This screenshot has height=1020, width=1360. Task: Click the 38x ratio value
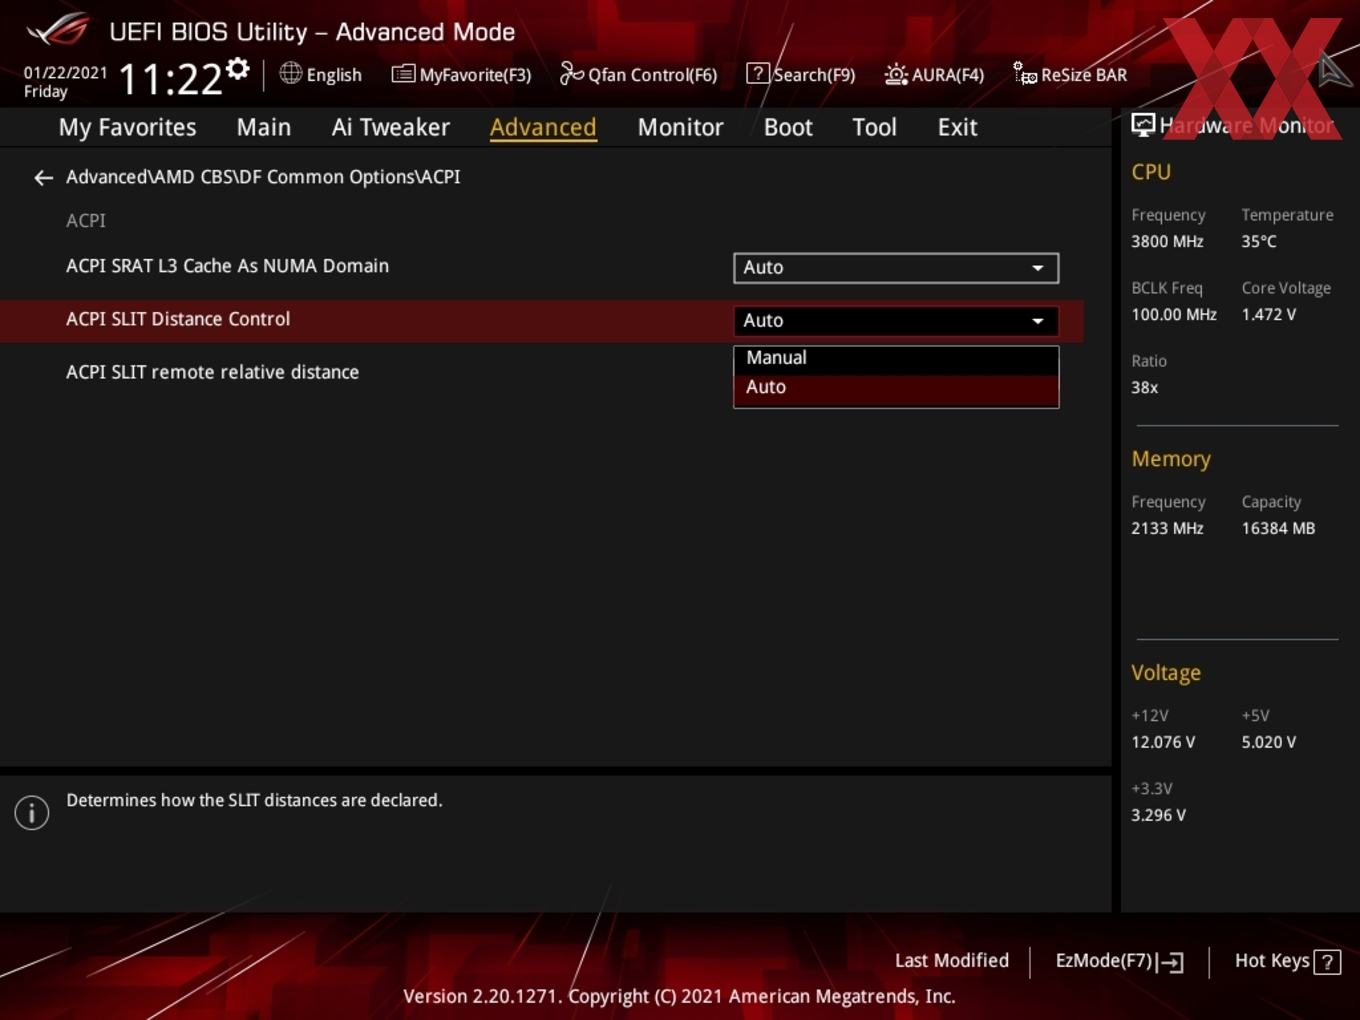[1145, 387]
